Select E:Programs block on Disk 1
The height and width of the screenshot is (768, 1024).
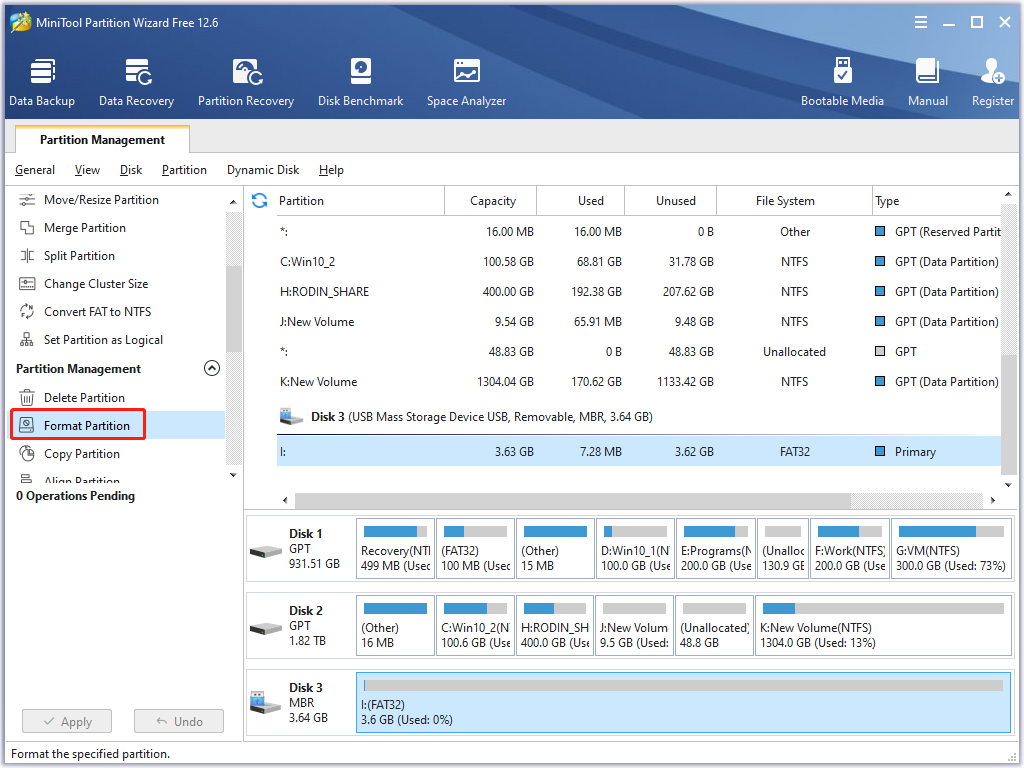[x=716, y=549]
